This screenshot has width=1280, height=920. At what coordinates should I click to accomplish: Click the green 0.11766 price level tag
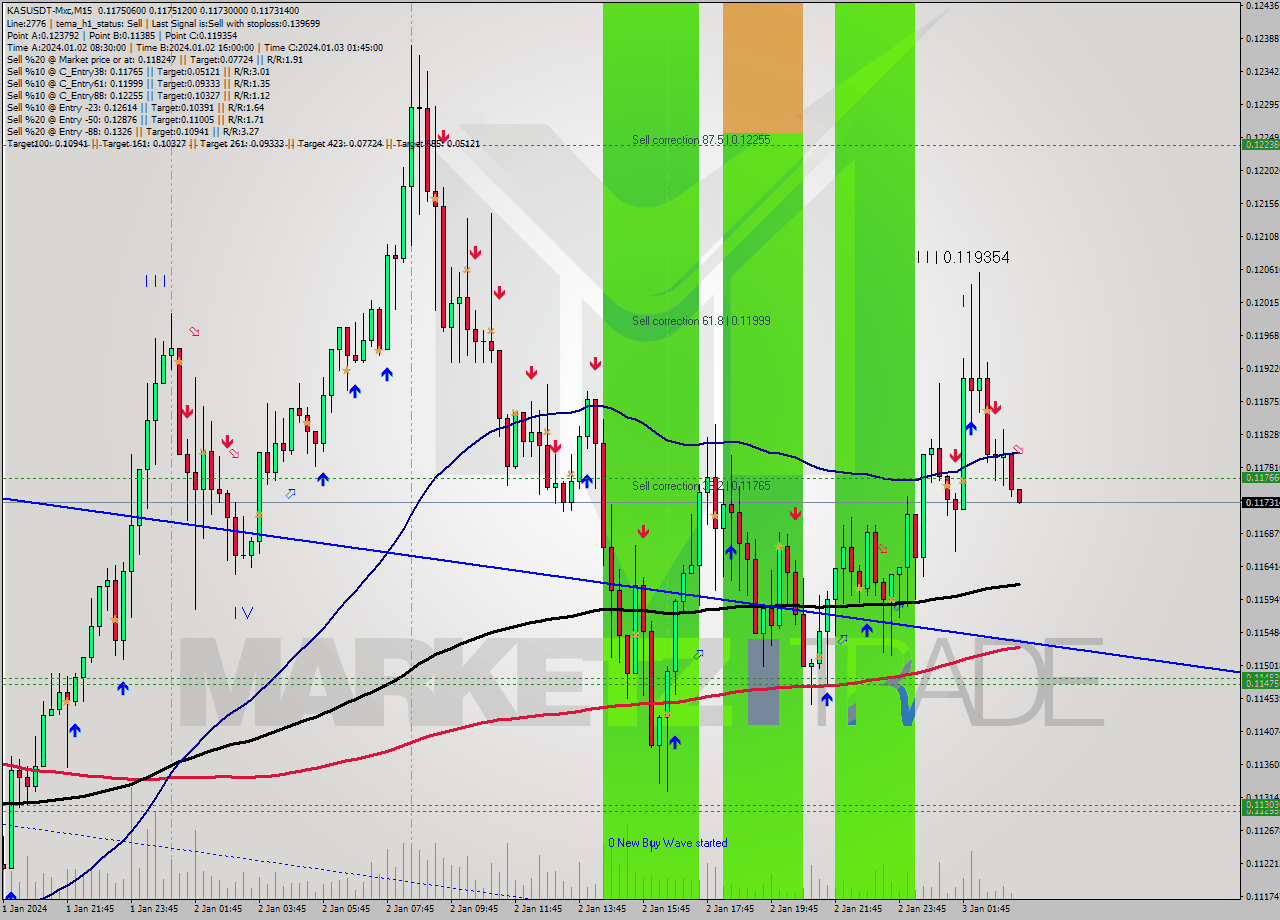click(1260, 477)
